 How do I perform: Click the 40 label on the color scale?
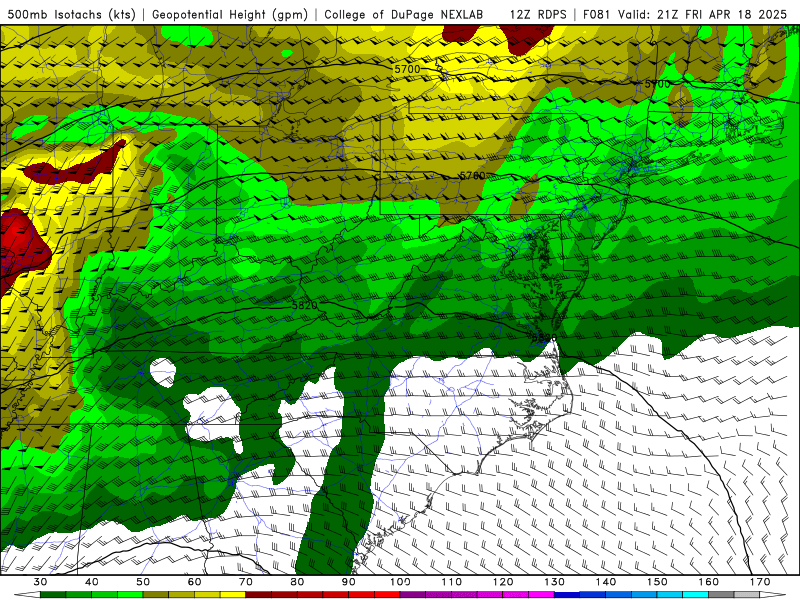tap(92, 582)
